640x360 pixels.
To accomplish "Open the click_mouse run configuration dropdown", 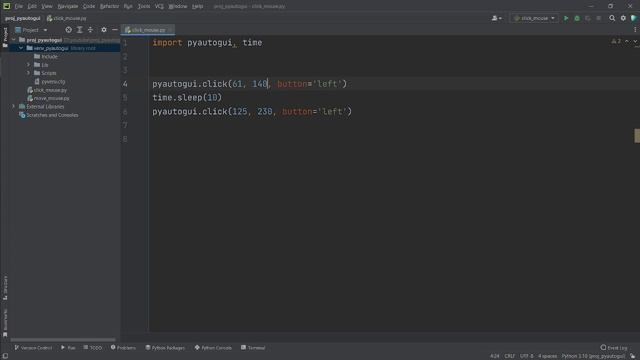I will point(534,18).
